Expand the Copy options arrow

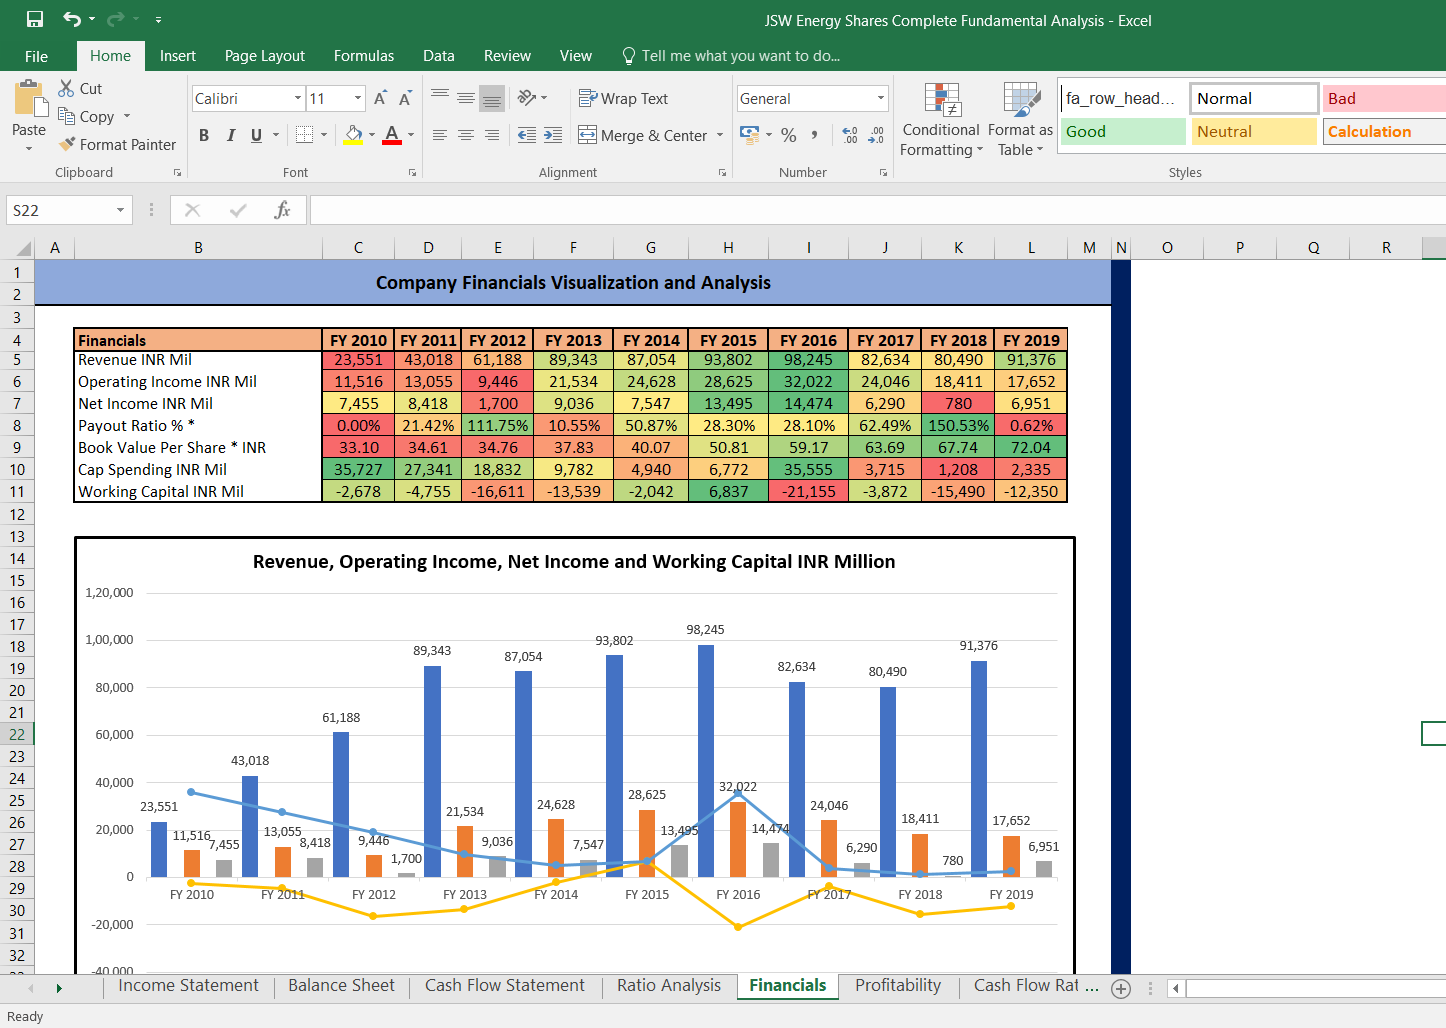(127, 116)
